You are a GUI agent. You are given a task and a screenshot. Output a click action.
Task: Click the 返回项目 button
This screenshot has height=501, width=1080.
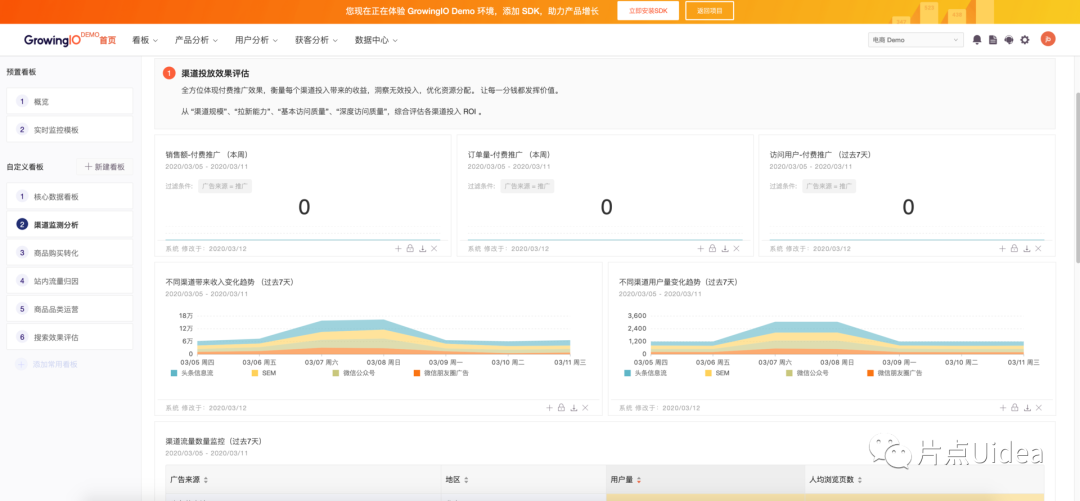(x=709, y=11)
